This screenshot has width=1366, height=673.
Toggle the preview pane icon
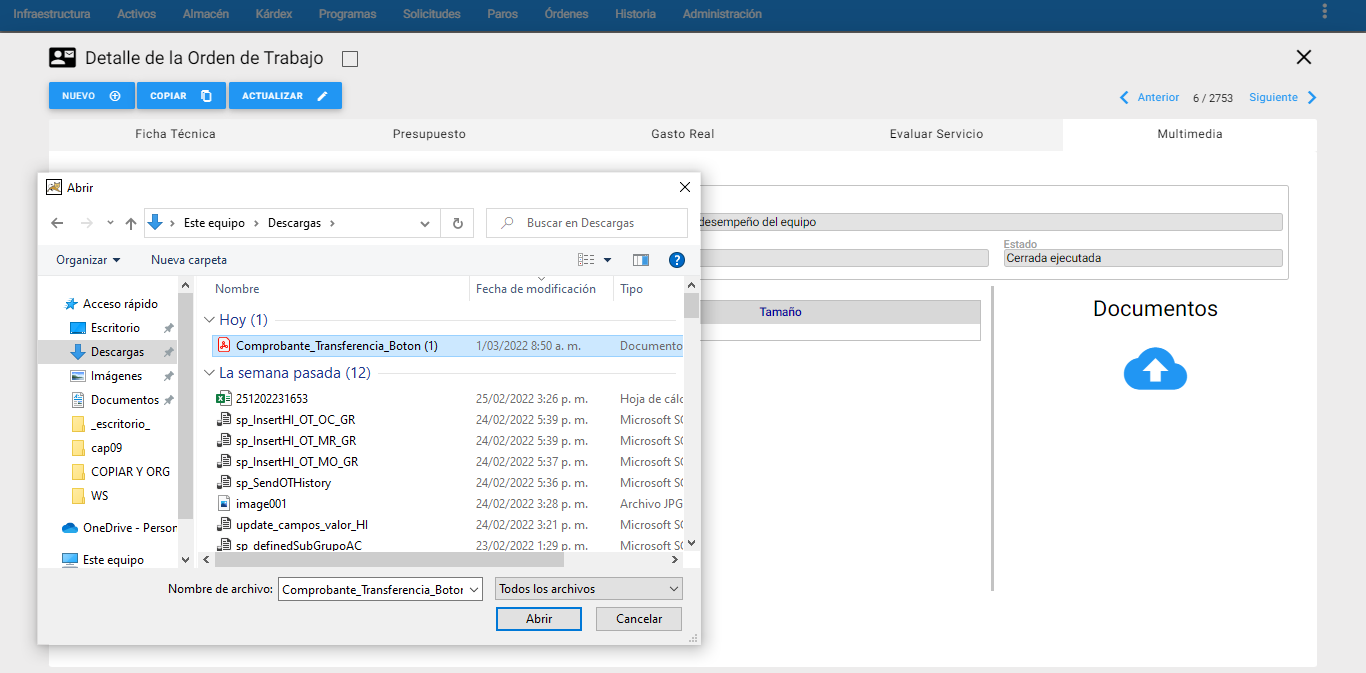coord(641,260)
